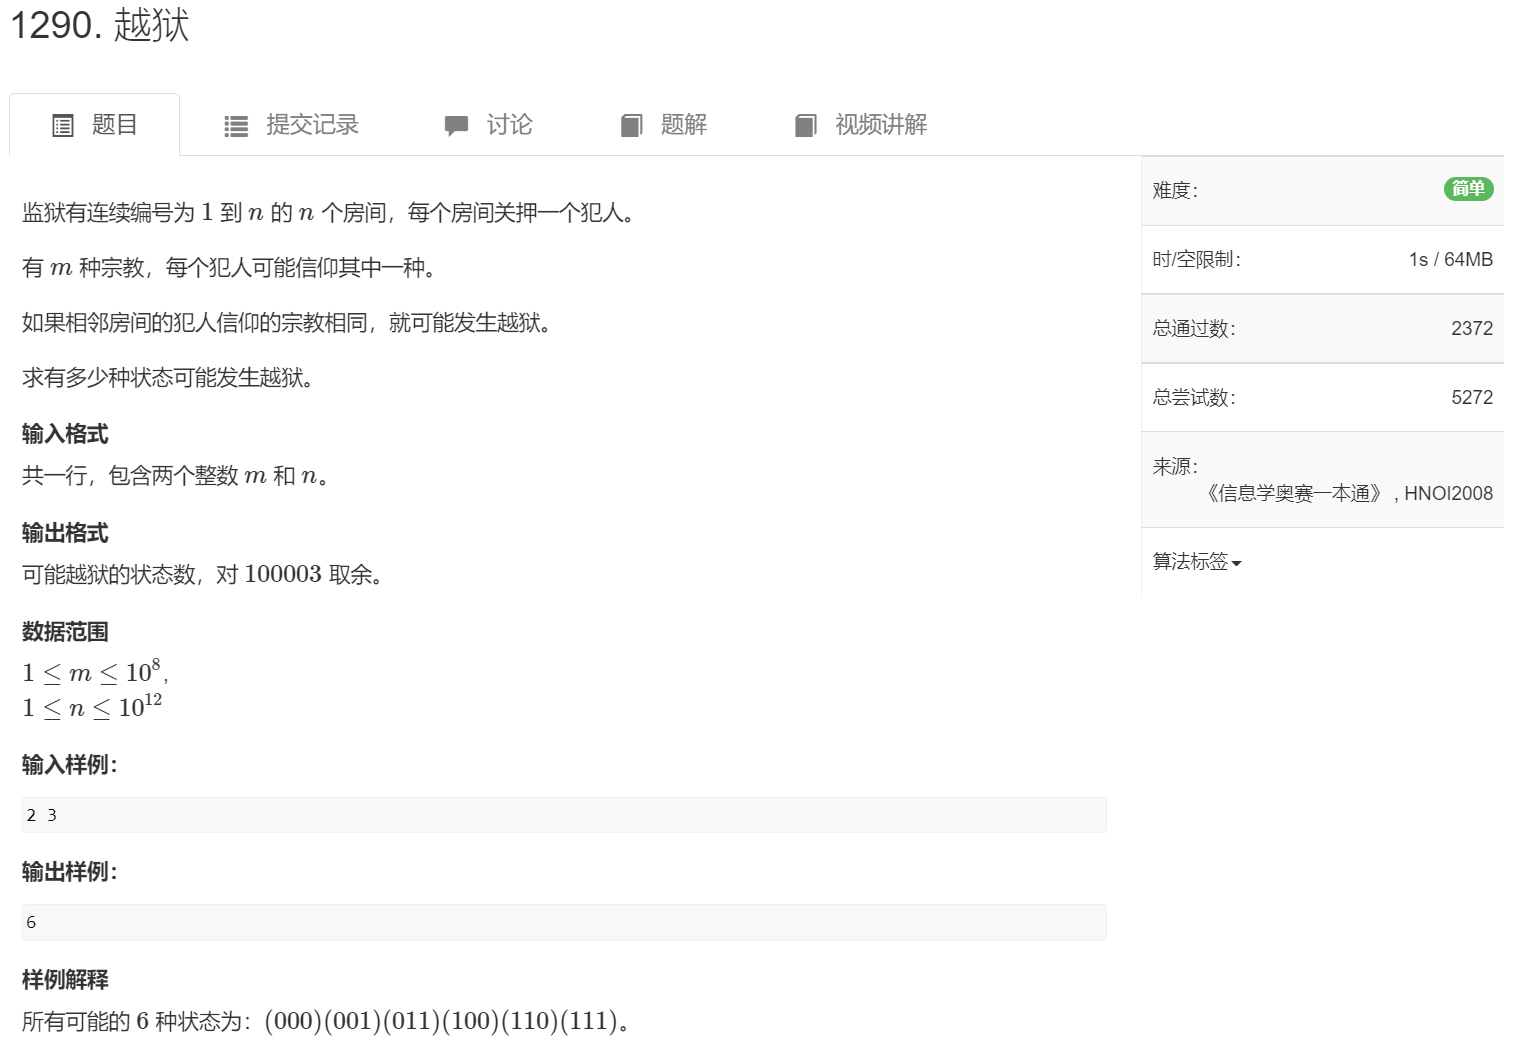
Task: Click the 总通过数 label
Action: (x=1194, y=329)
